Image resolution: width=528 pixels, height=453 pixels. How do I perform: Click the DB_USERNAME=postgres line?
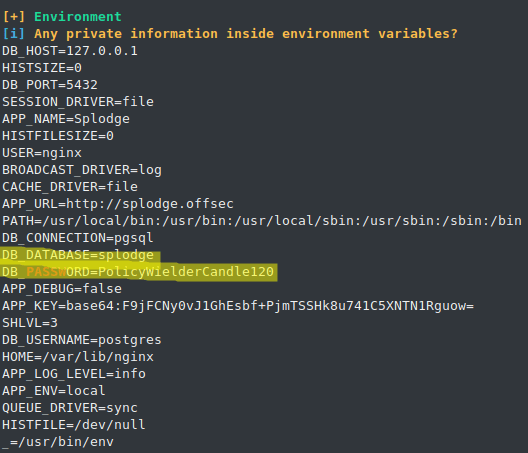point(82,340)
